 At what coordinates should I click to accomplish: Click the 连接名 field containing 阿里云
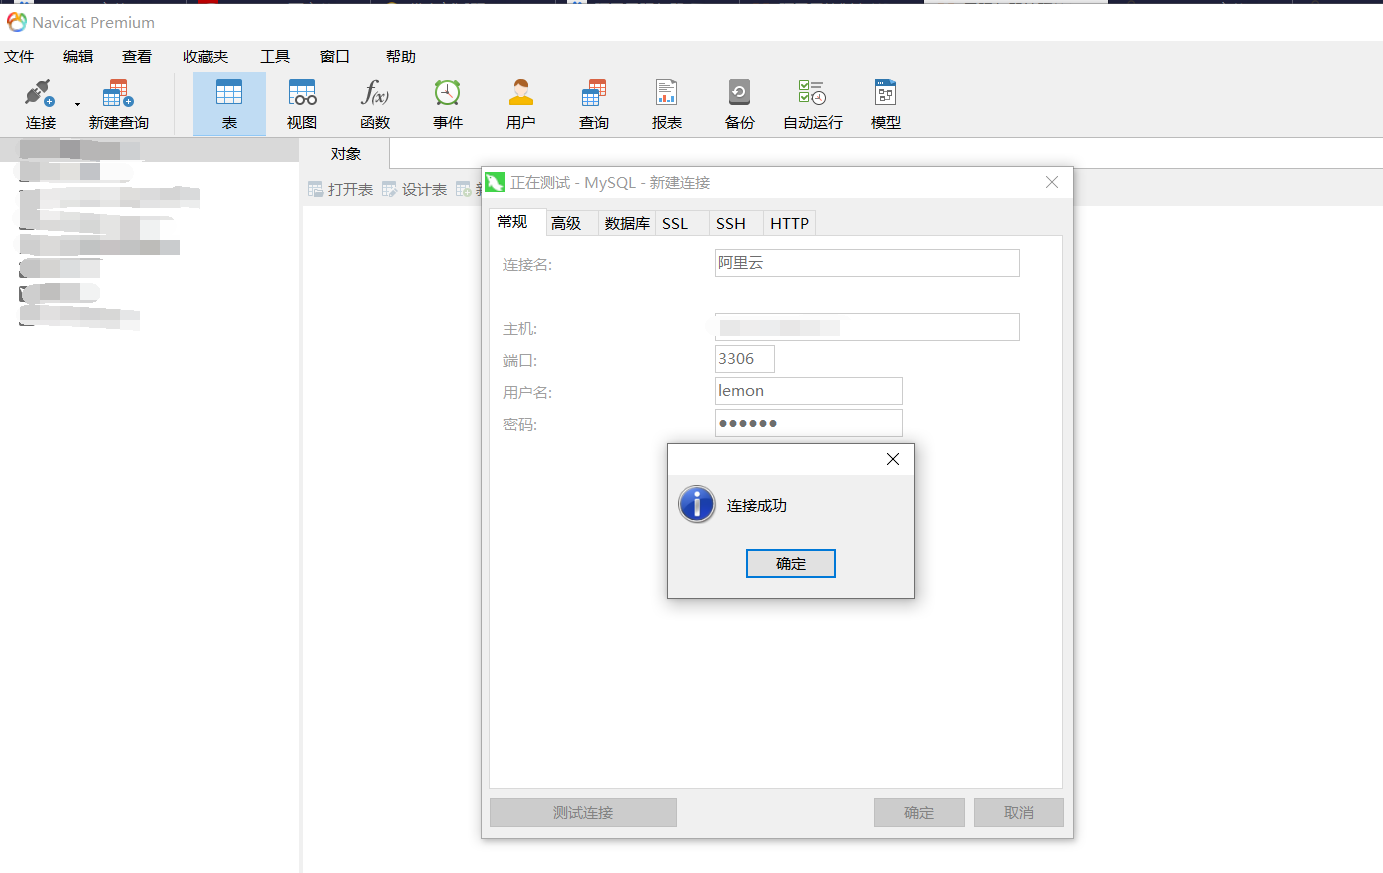866,263
